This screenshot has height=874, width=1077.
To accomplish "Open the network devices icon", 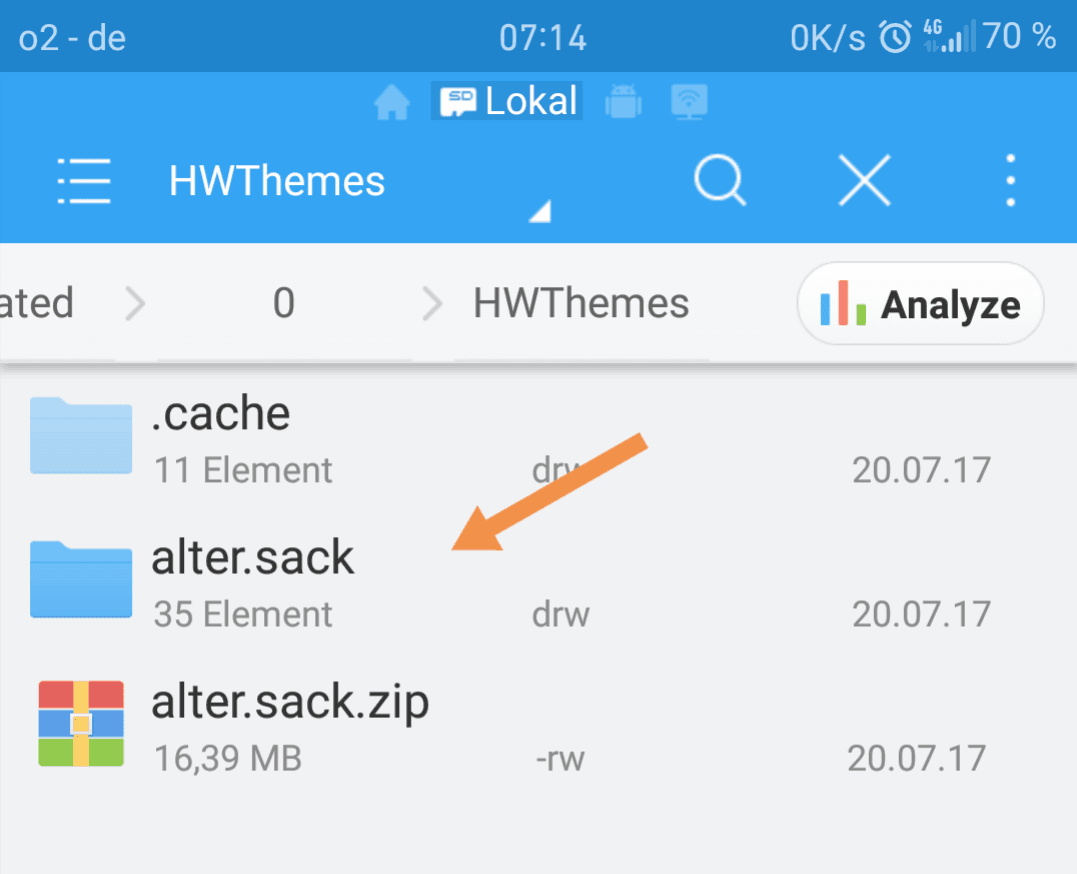I will (x=689, y=102).
